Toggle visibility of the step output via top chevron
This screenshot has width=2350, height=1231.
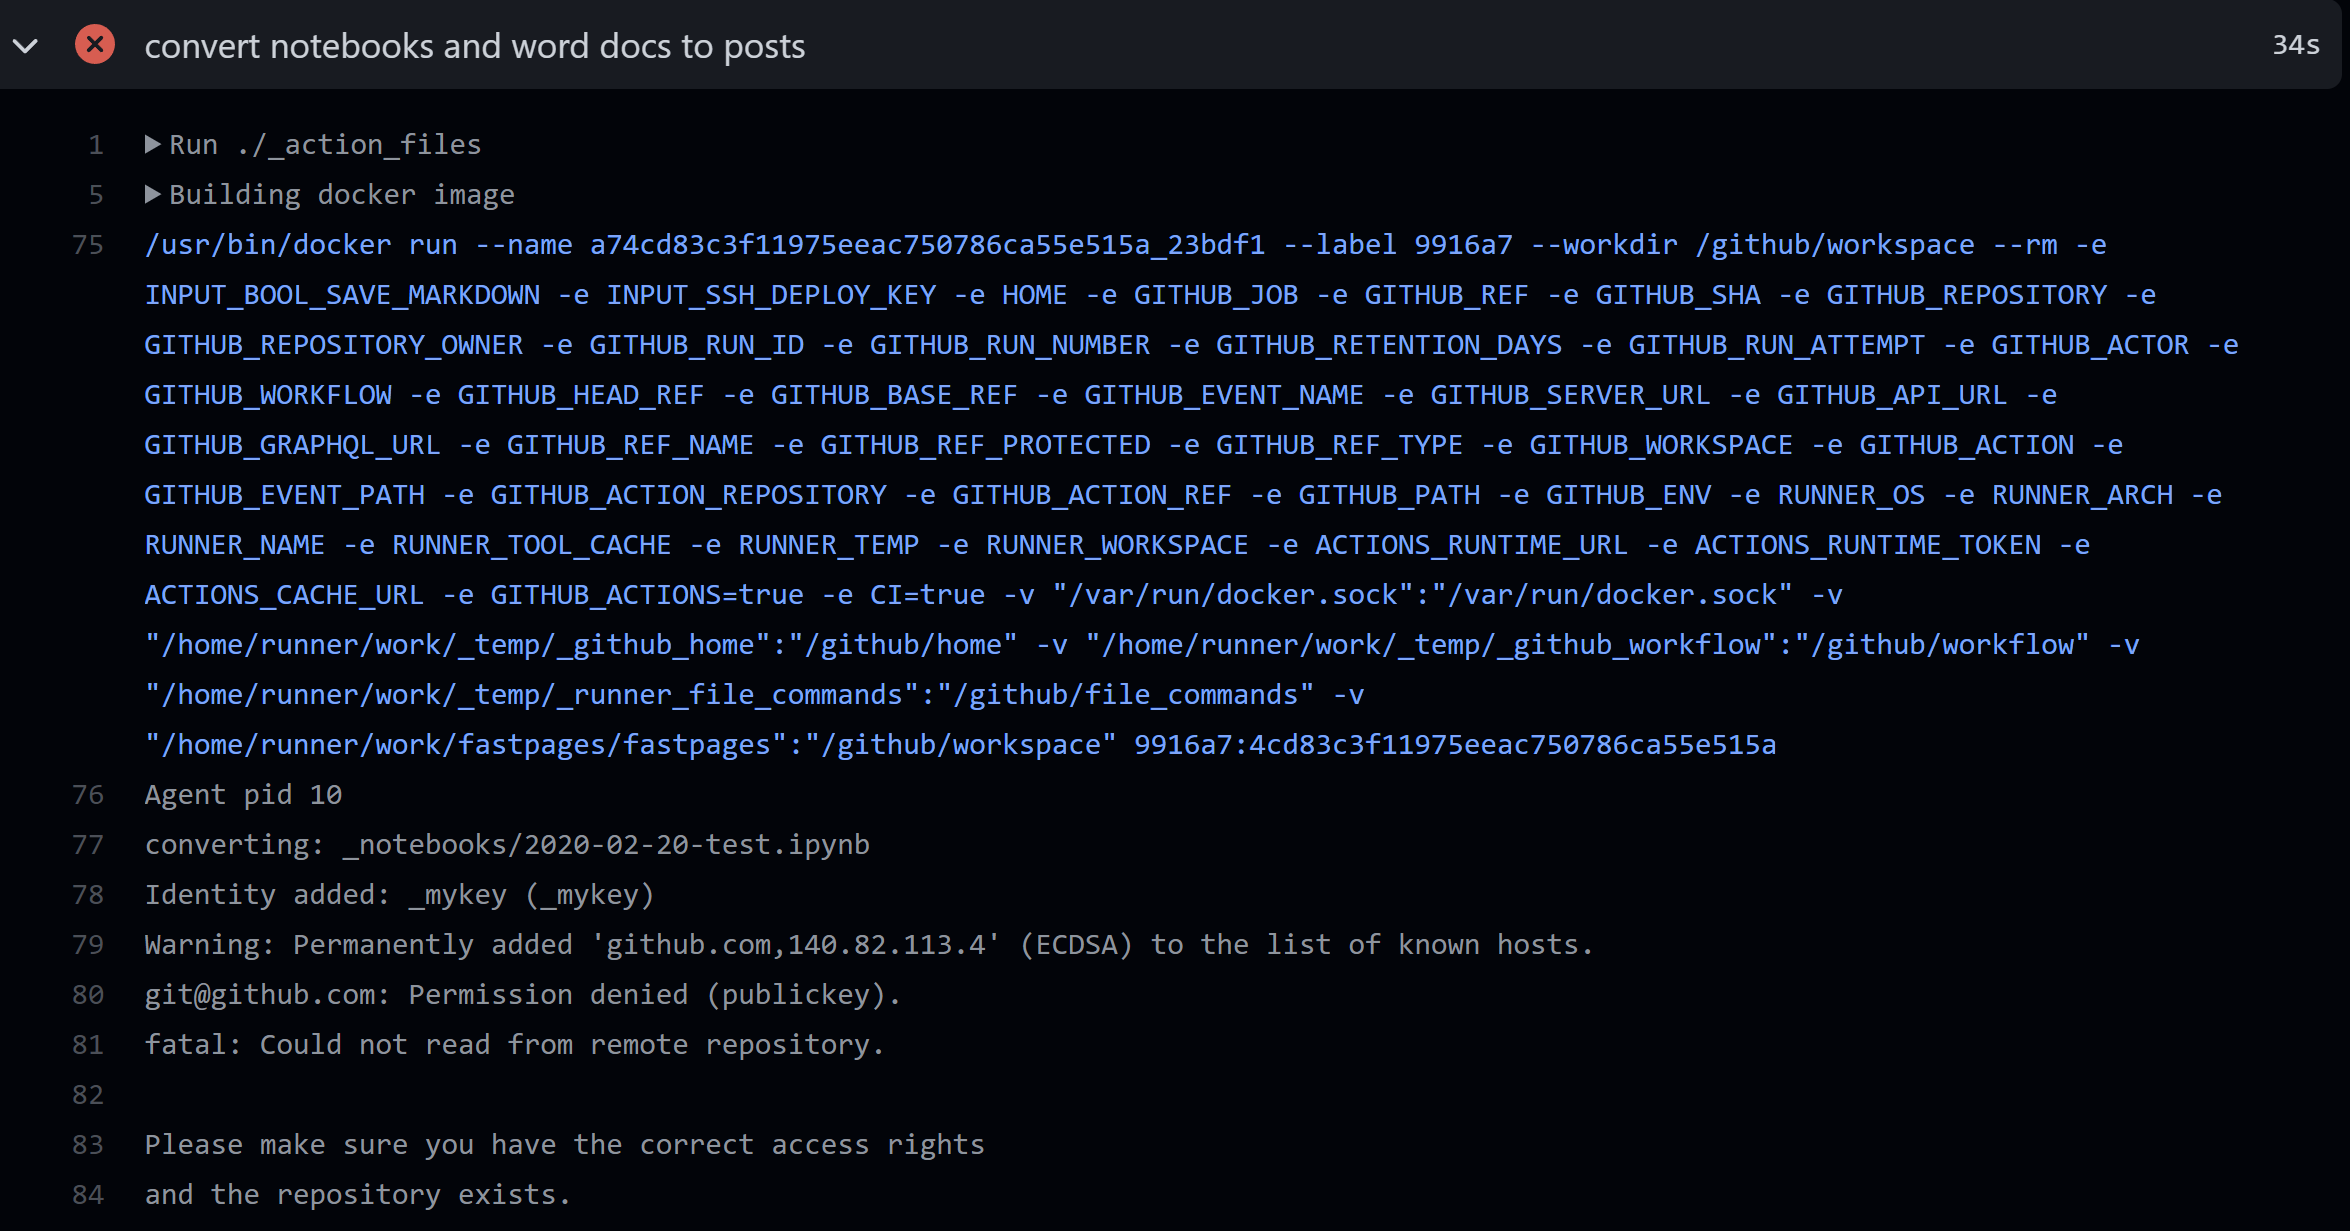[27, 45]
